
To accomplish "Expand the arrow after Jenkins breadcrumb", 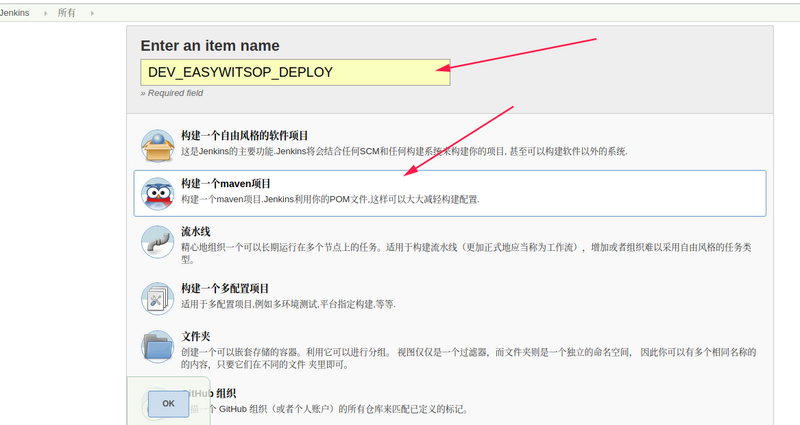I will [x=45, y=13].
